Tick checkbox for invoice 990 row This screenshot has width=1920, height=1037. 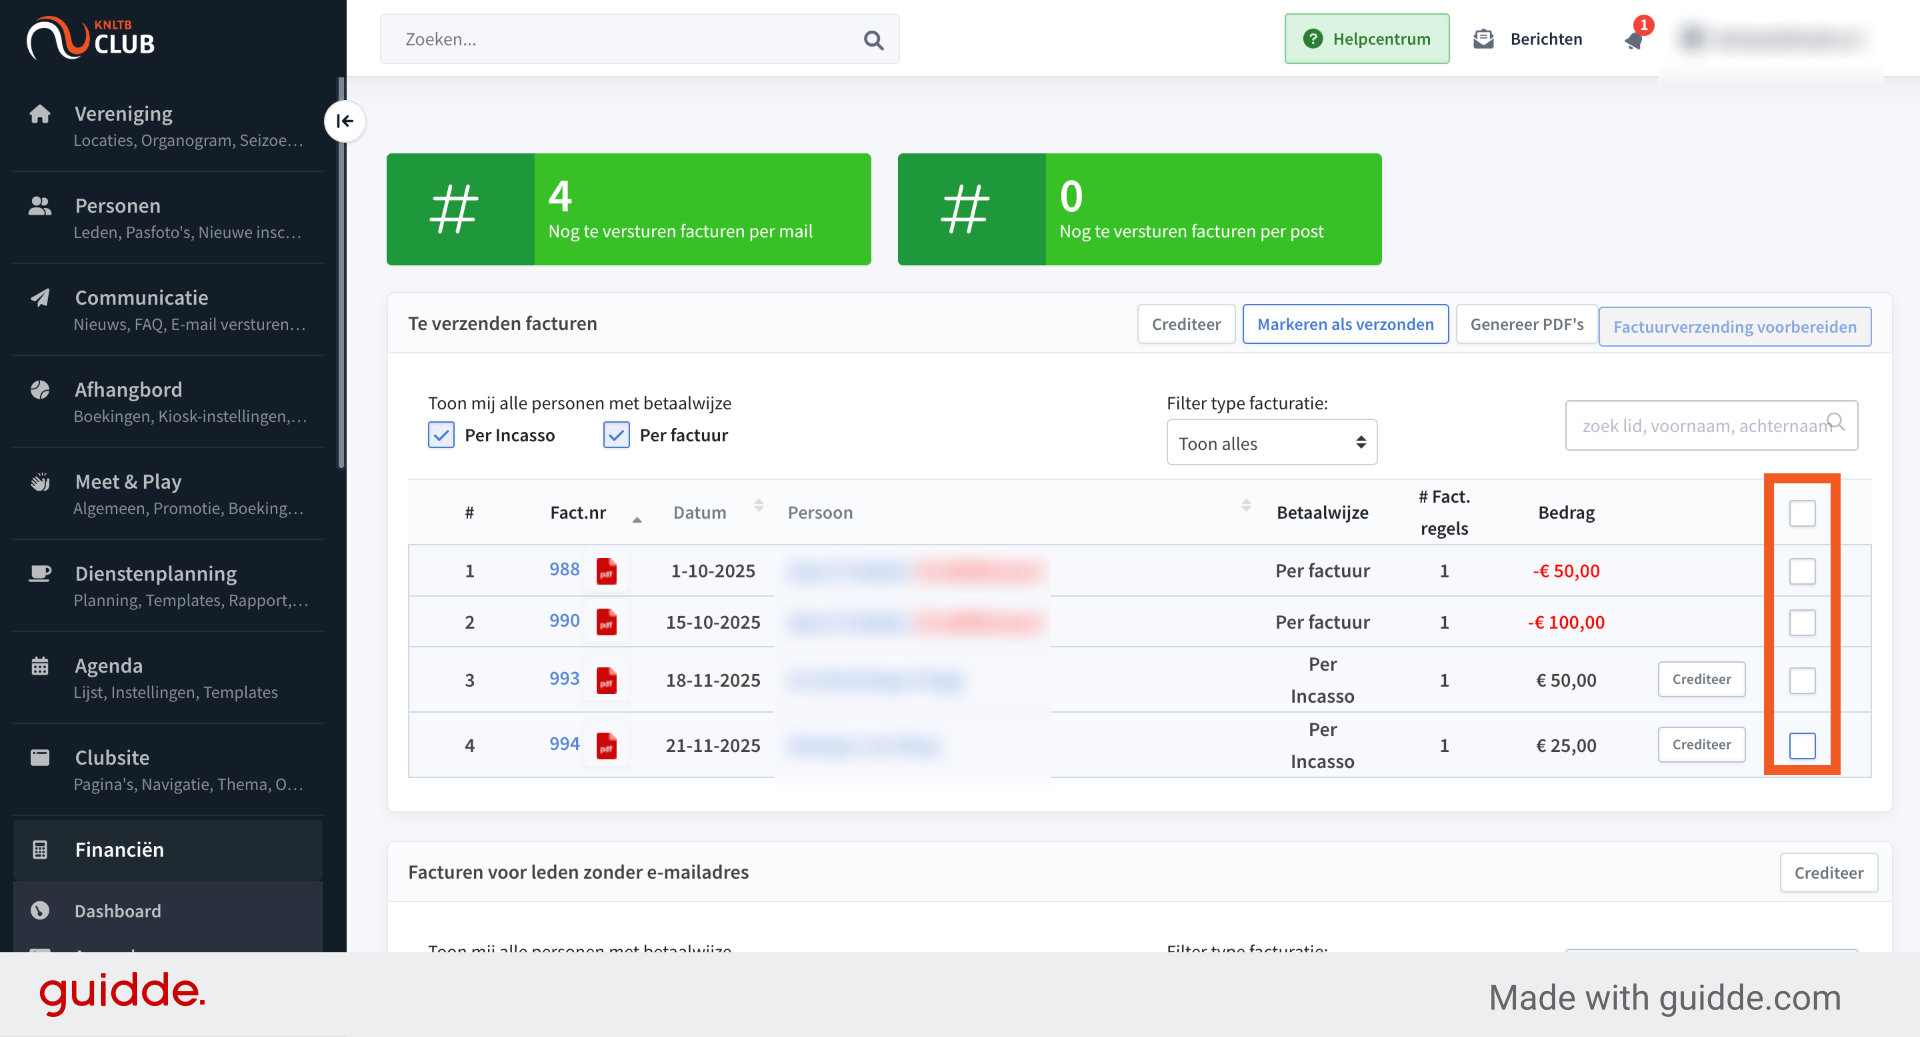coord(1802,622)
